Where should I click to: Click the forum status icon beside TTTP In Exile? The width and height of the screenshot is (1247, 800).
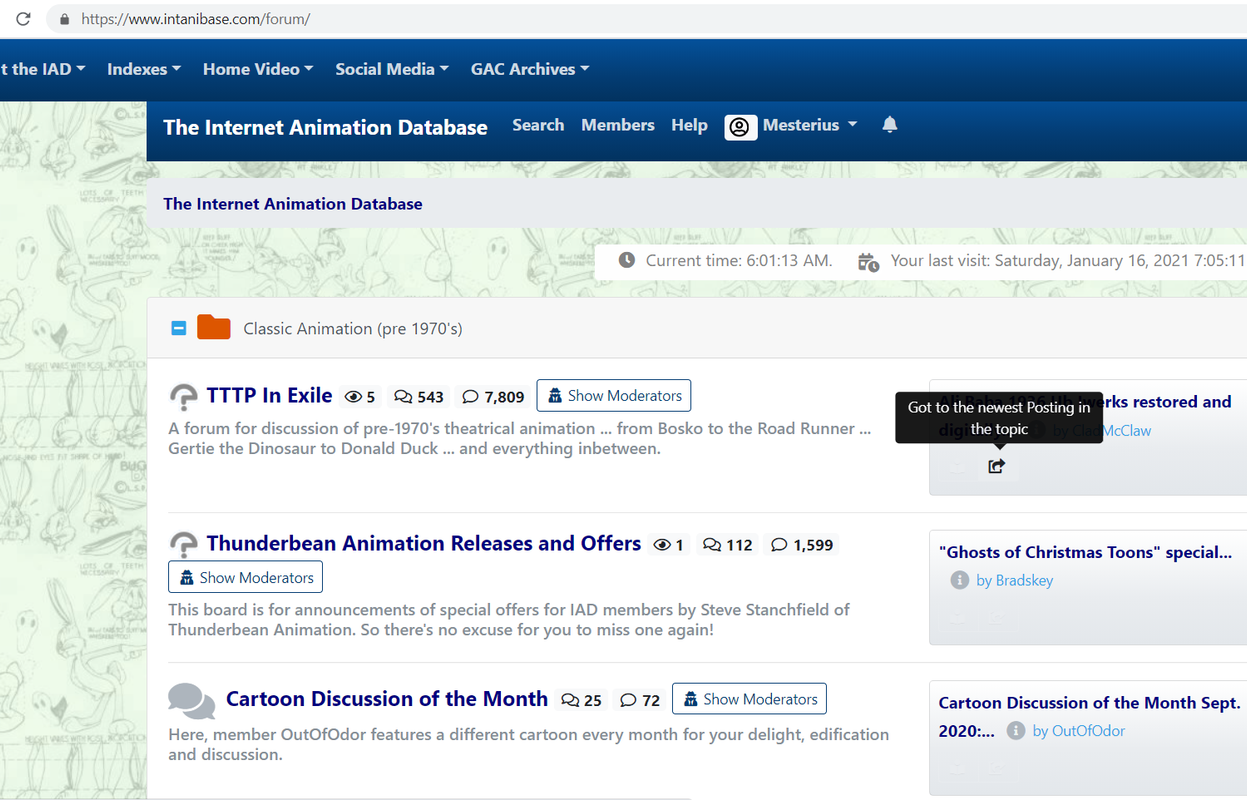coord(184,397)
